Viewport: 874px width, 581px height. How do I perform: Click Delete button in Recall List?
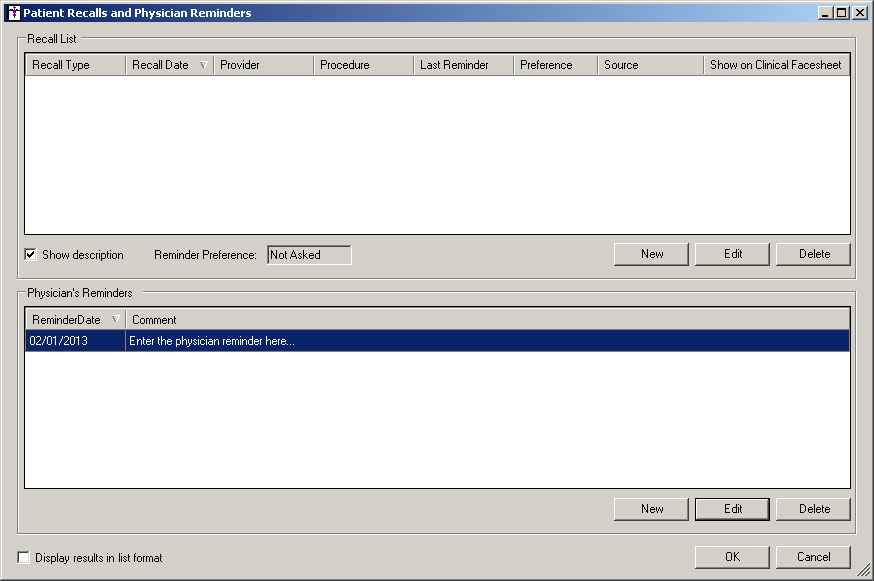814,254
